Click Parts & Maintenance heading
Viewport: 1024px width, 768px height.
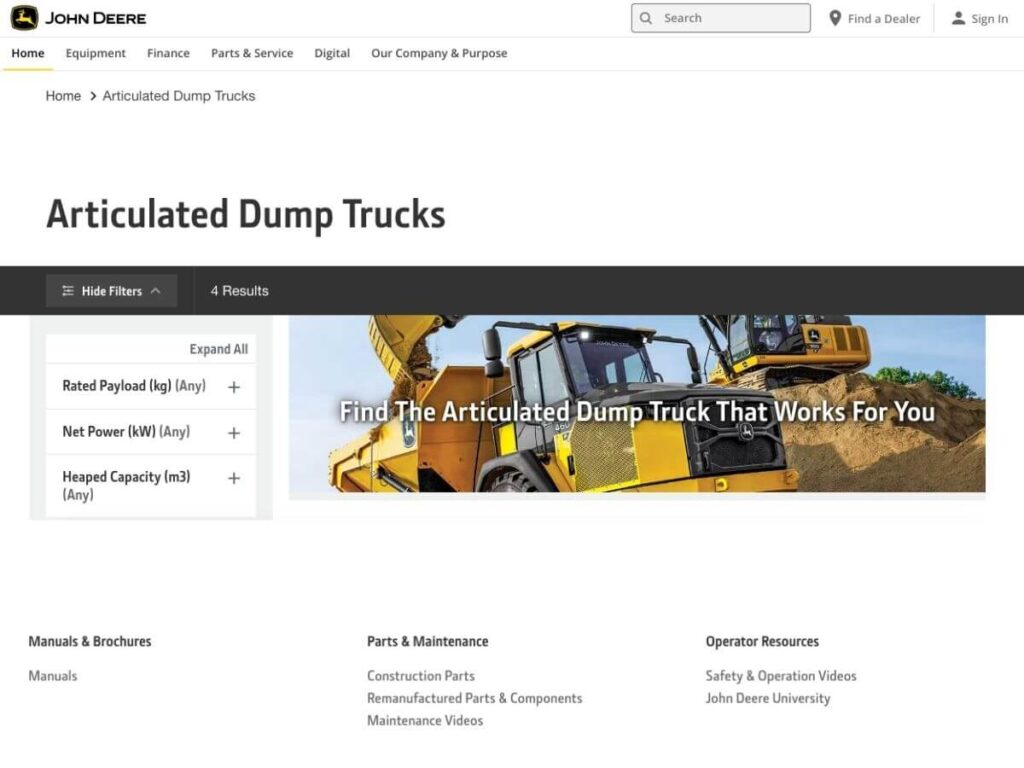(428, 641)
